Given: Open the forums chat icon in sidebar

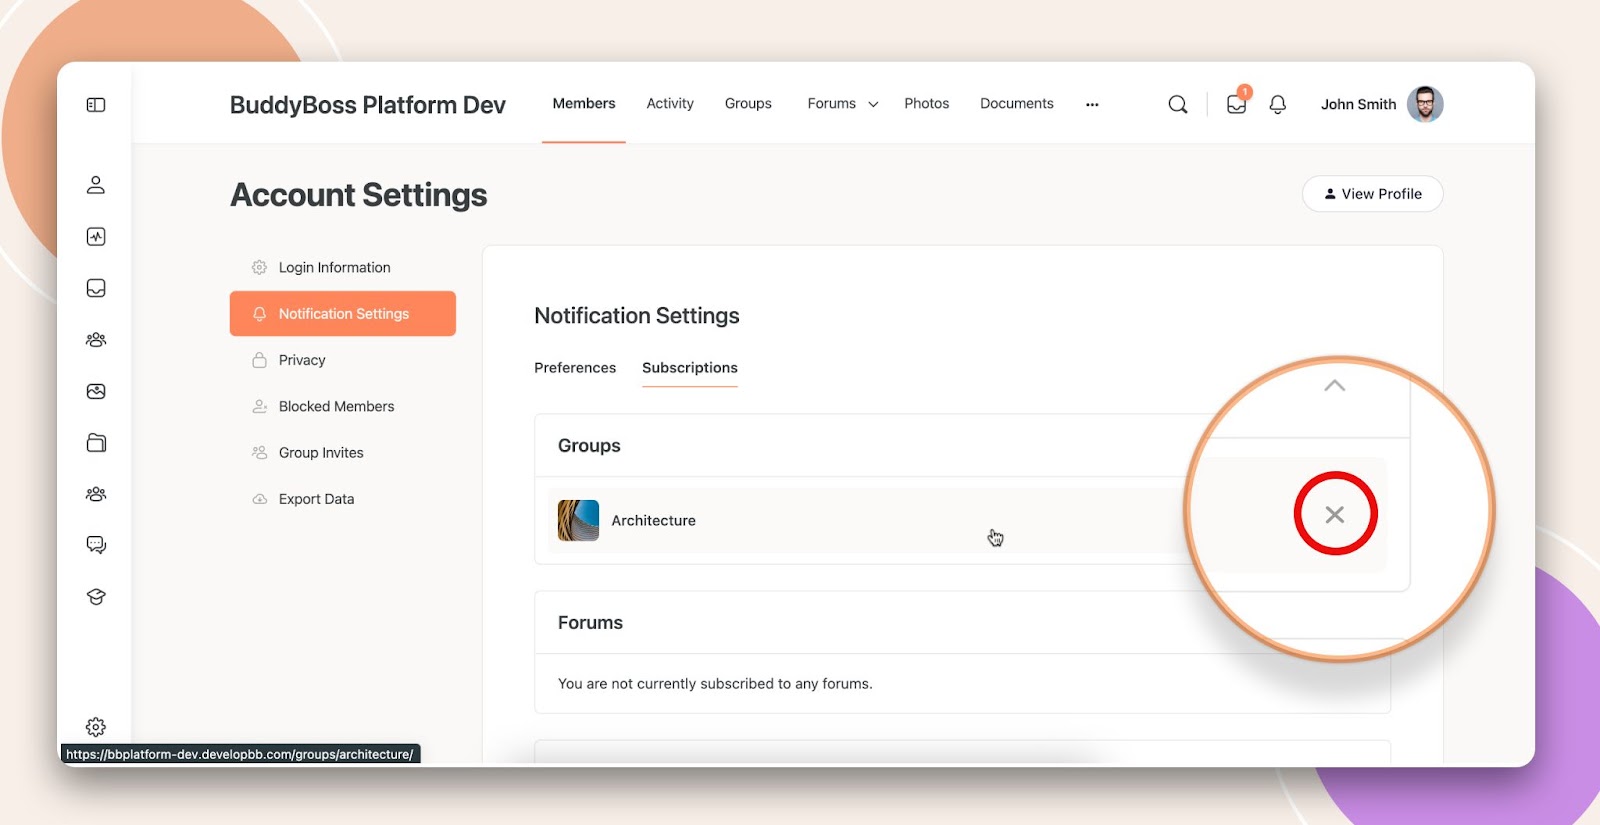Looking at the screenshot, I should click(96, 545).
